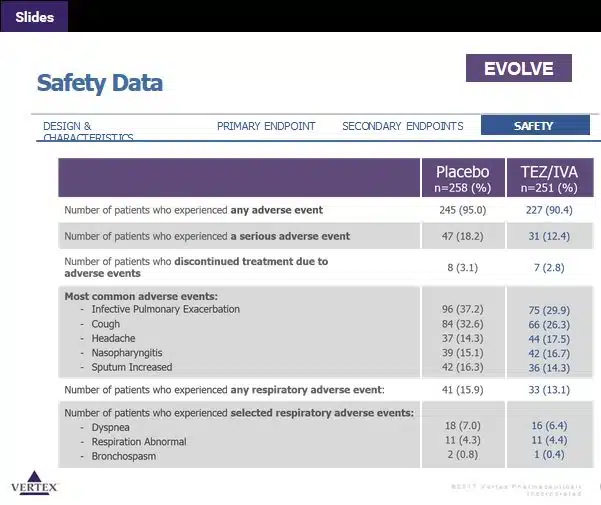Click placebo value 41 (15.9)
Image resolution: width=601 pixels, height=505 pixels.
point(462,390)
